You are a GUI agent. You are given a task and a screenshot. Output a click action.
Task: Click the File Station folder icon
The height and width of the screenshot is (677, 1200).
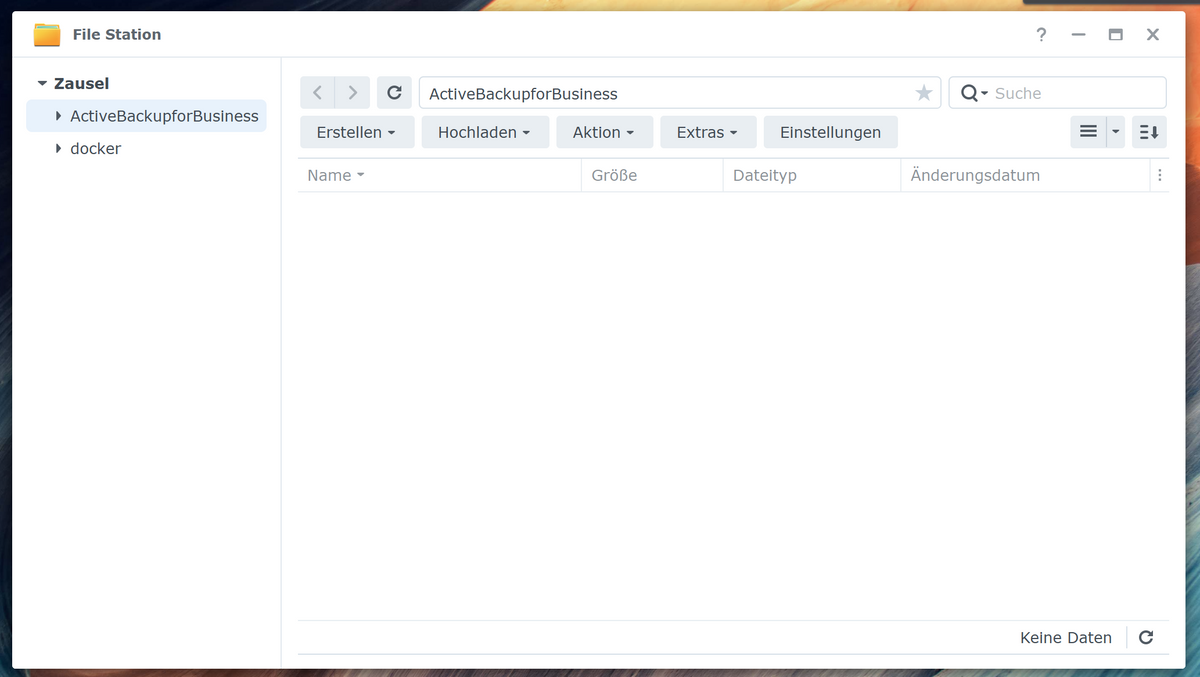(47, 34)
